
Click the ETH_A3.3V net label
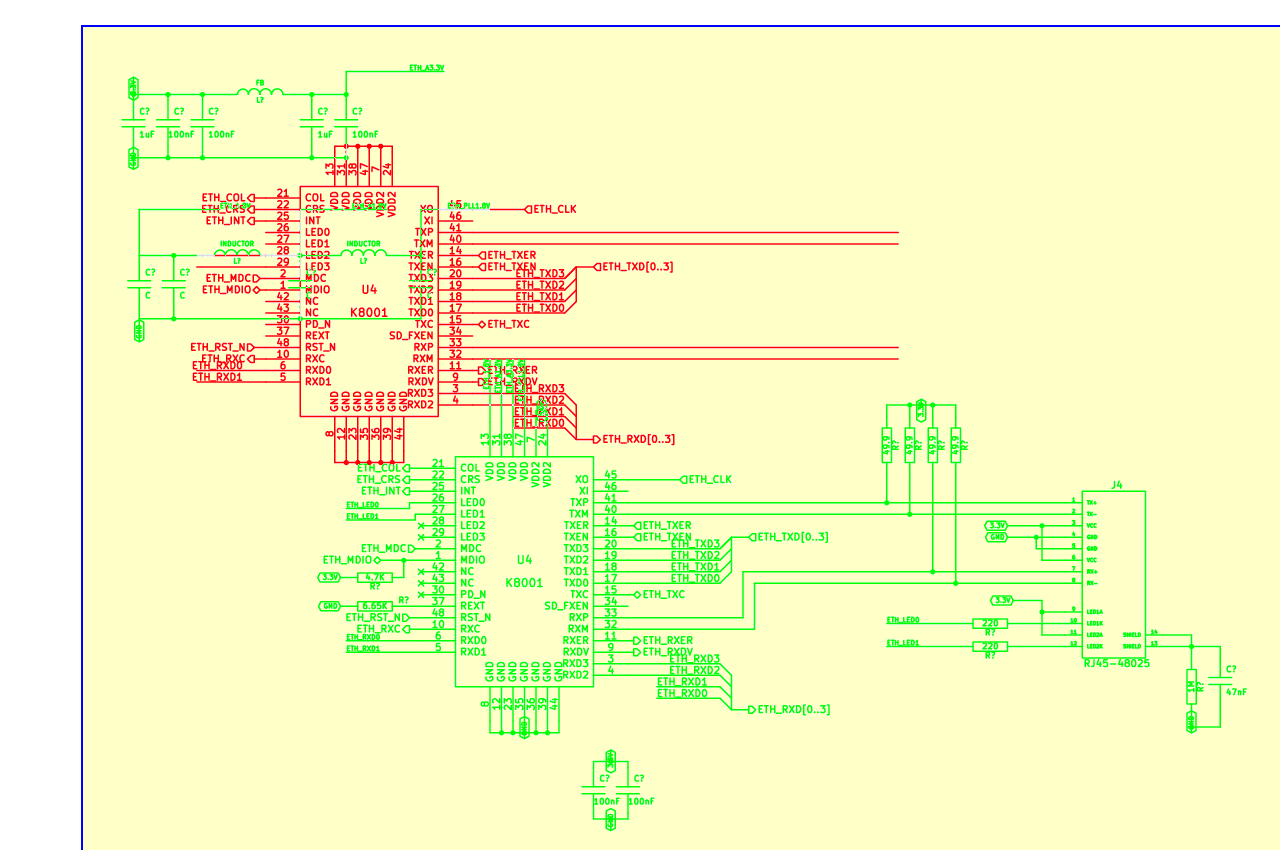pyautogui.click(x=426, y=67)
